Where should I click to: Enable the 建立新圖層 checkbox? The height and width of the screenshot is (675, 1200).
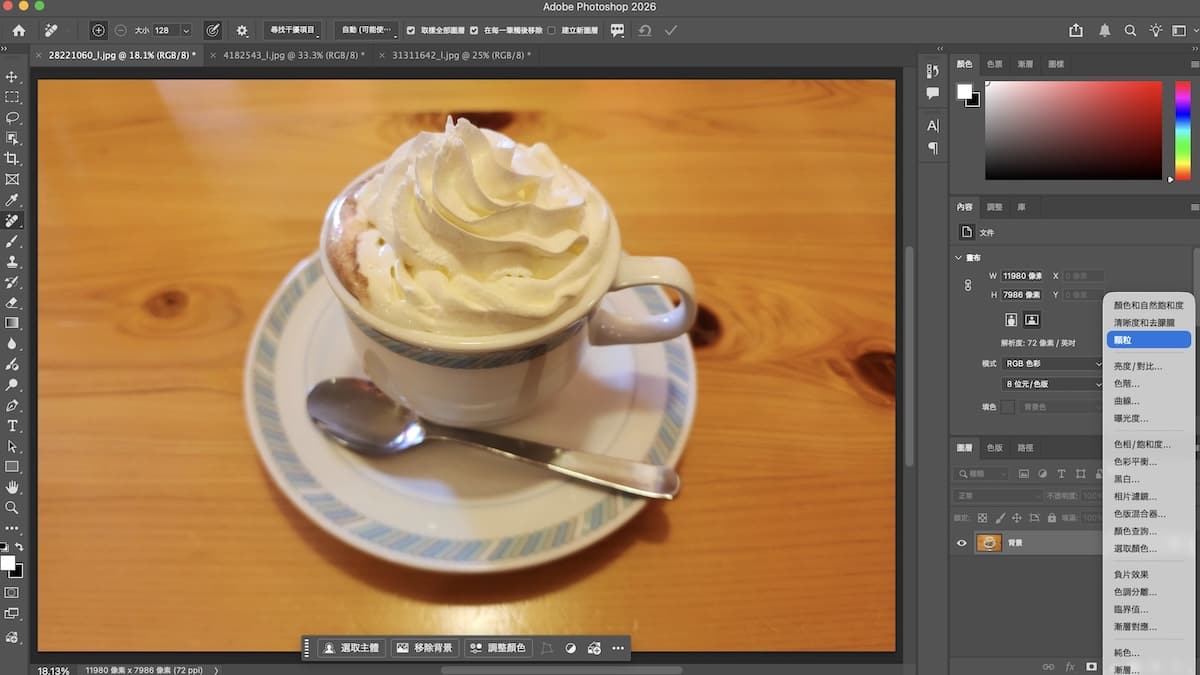[x=551, y=31]
